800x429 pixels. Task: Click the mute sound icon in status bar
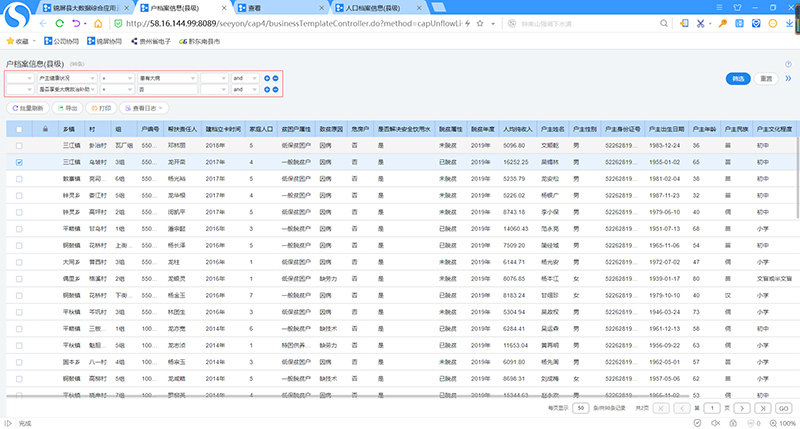point(716,423)
